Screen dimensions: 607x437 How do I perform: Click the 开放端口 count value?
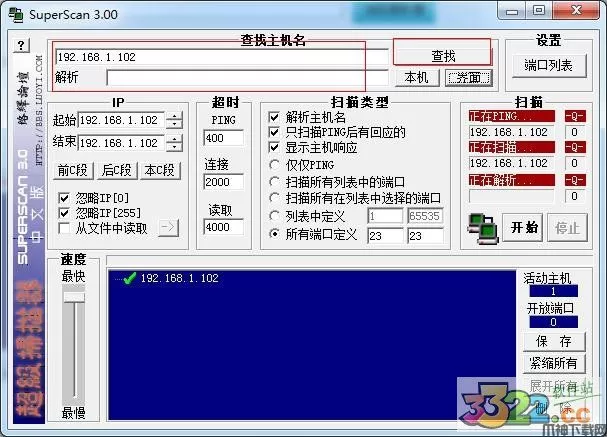(x=554, y=322)
